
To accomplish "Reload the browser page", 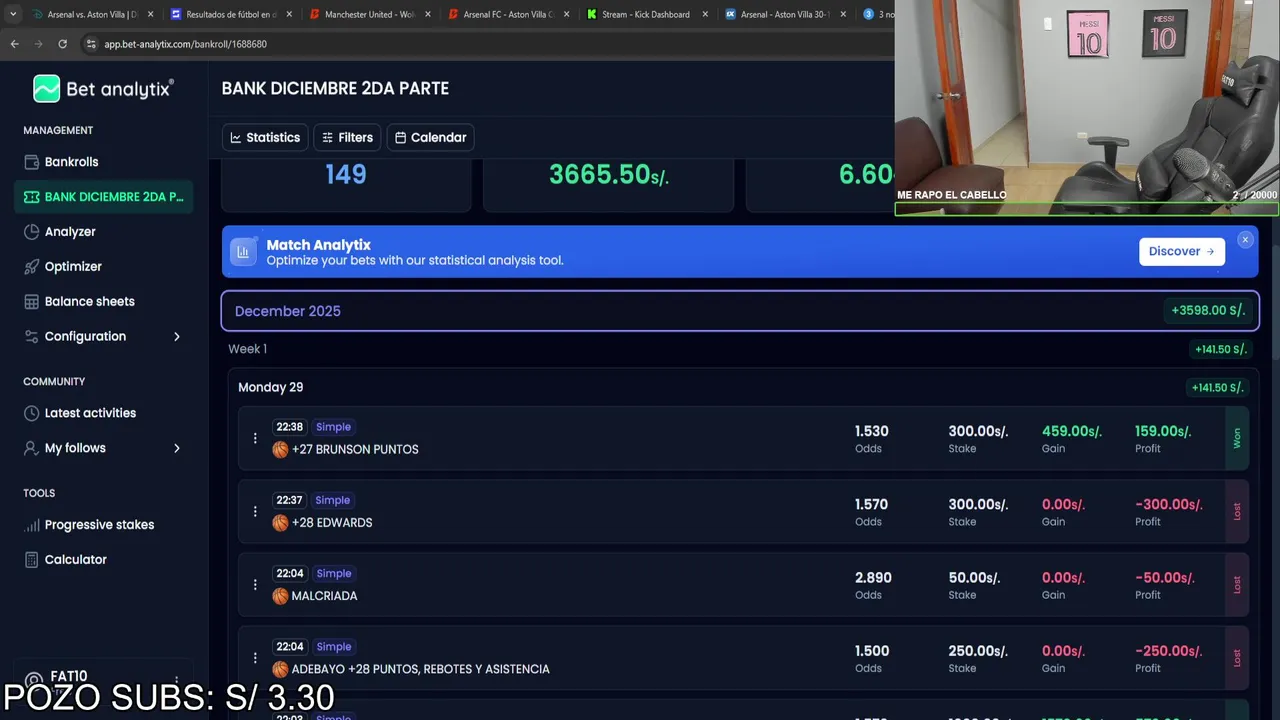I will 62,44.
